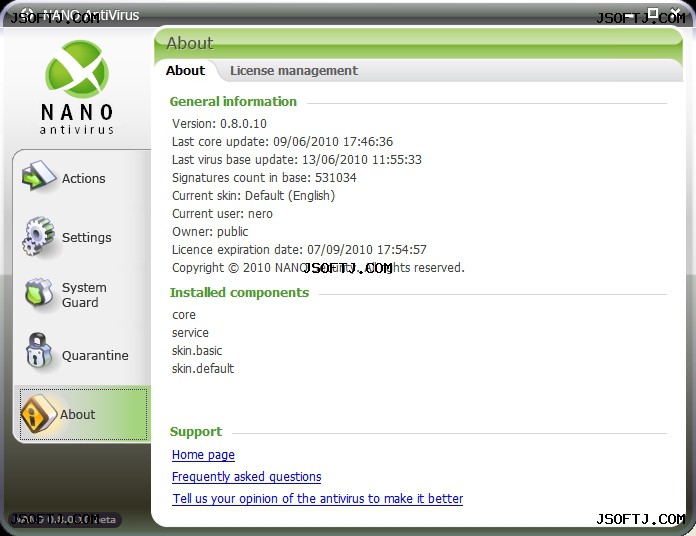
Task: Click the NANO antivirus green logo
Action: [x=77, y=69]
